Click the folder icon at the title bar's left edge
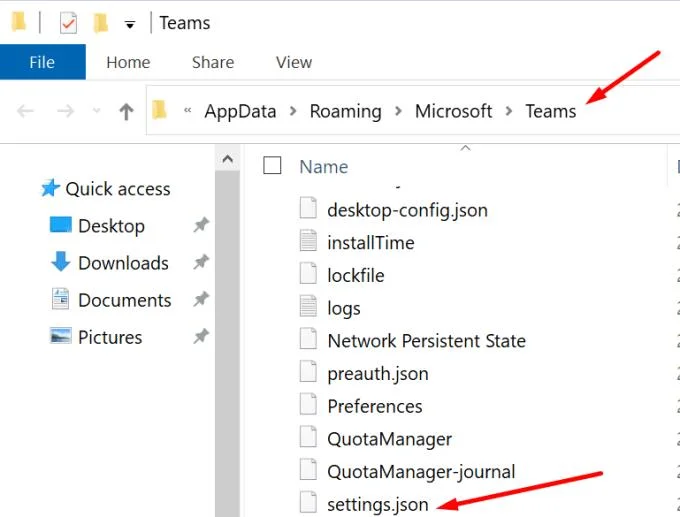The height and width of the screenshot is (517, 680). (18, 22)
